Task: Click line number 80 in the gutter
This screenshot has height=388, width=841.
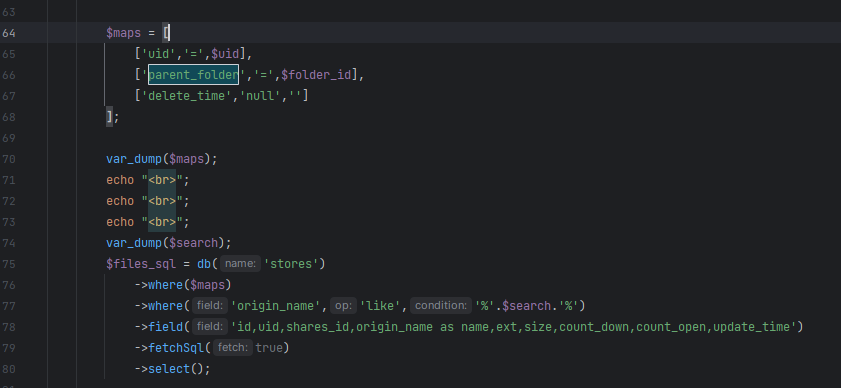Action: pos(9,369)
